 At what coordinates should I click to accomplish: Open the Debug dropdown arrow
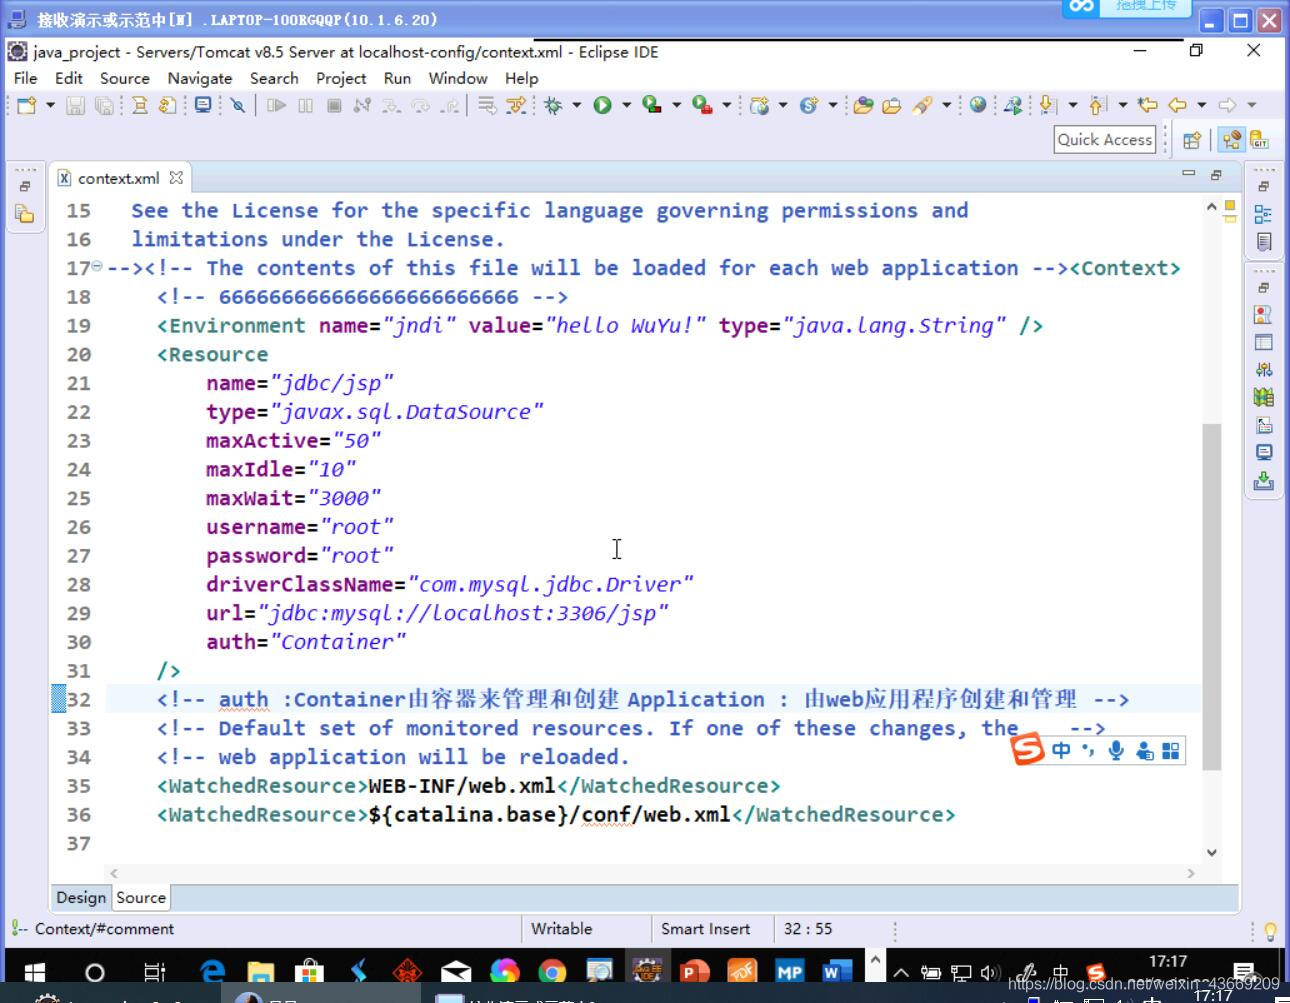coord(576,105)
